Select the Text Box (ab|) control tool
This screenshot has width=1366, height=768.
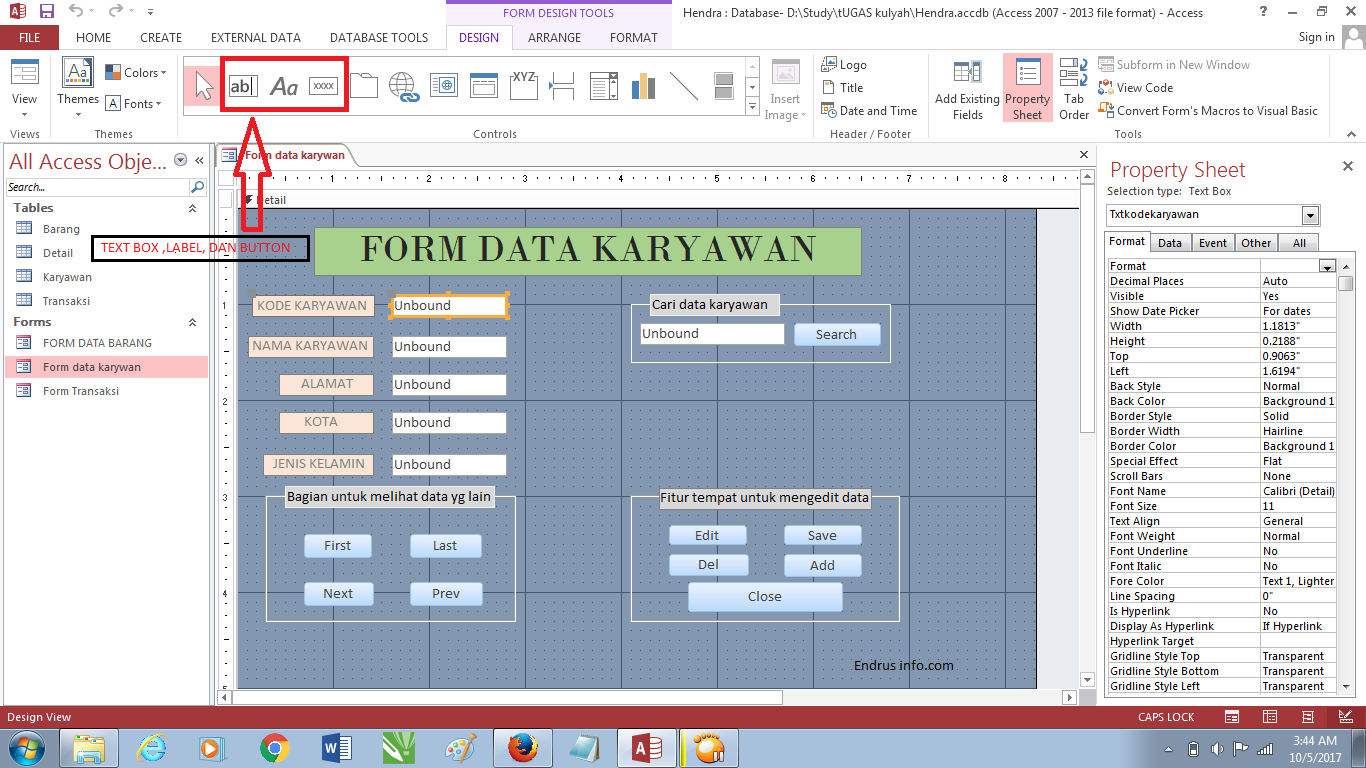tap(242, 86)
